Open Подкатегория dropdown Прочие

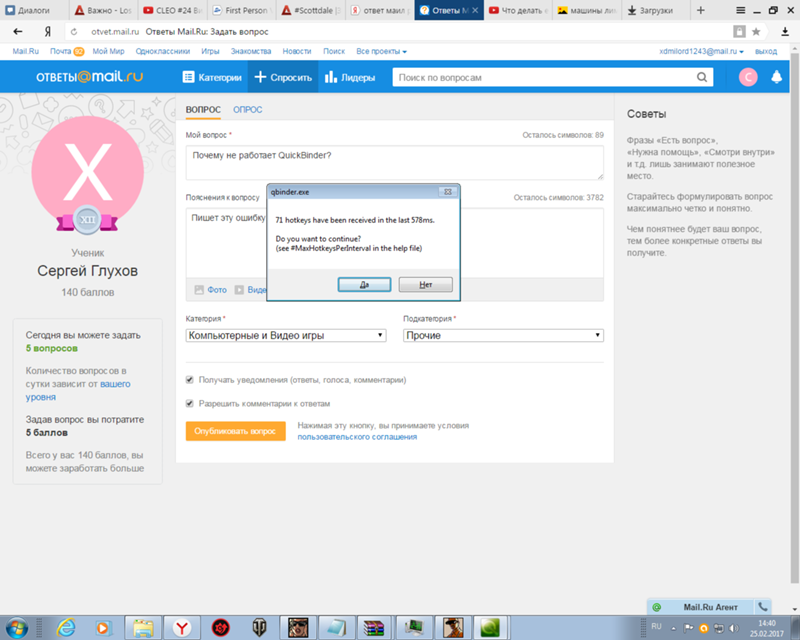pyautogui.click(x=503, y=335)
